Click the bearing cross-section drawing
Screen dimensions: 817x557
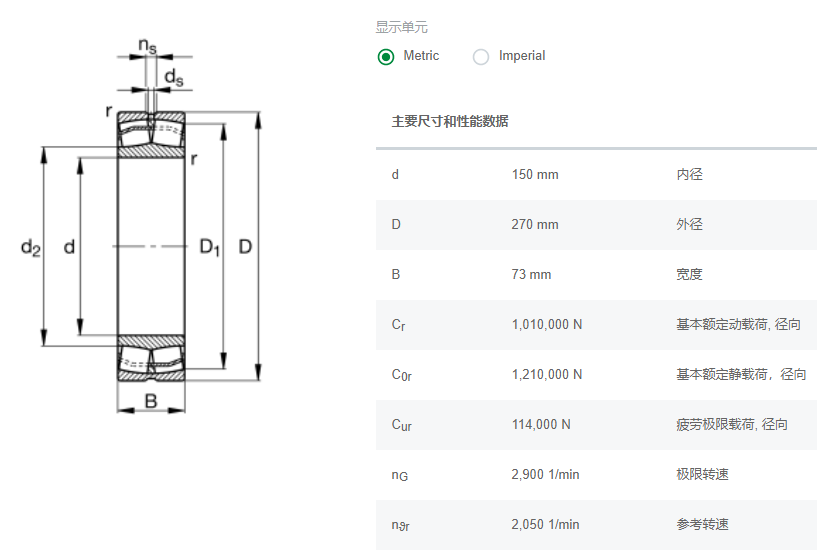[141, 225]
